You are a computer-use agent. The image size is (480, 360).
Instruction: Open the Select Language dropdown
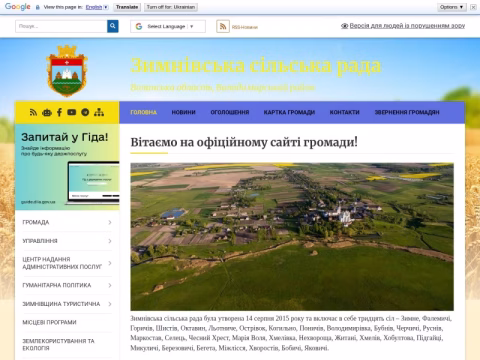click(168, 26)
